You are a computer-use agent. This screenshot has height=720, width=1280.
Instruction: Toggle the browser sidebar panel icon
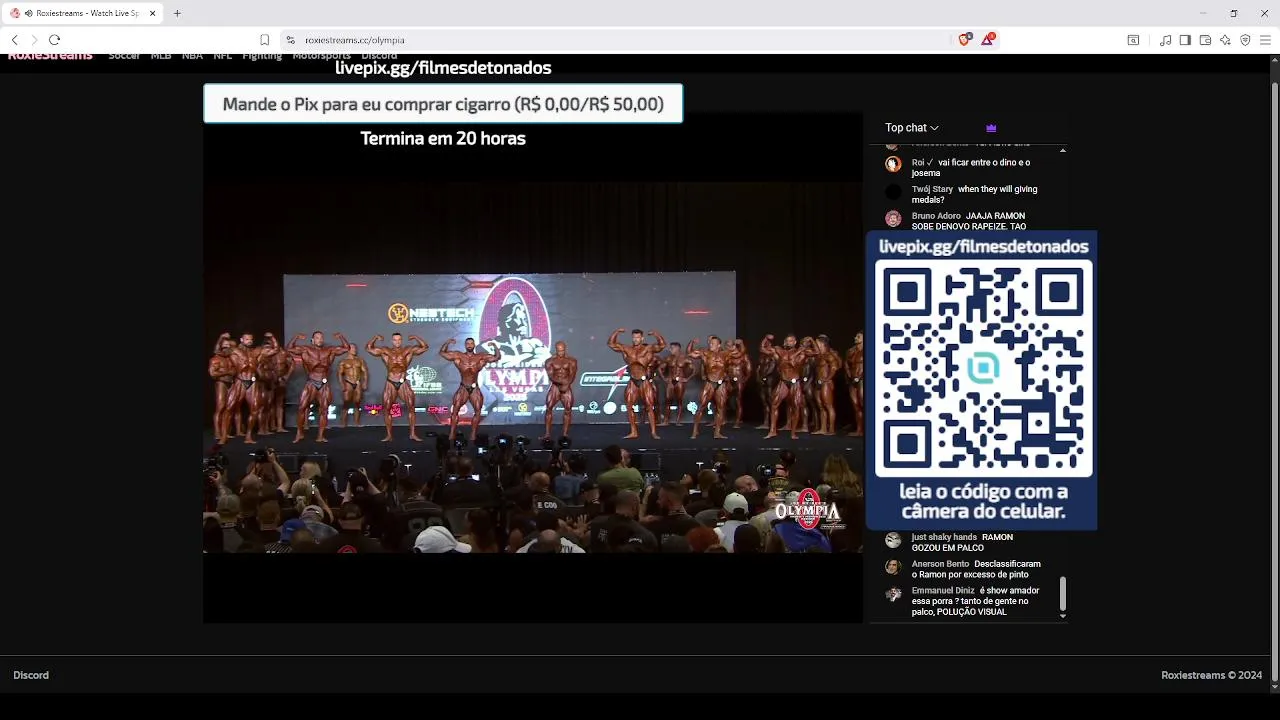click(1185, 40)
